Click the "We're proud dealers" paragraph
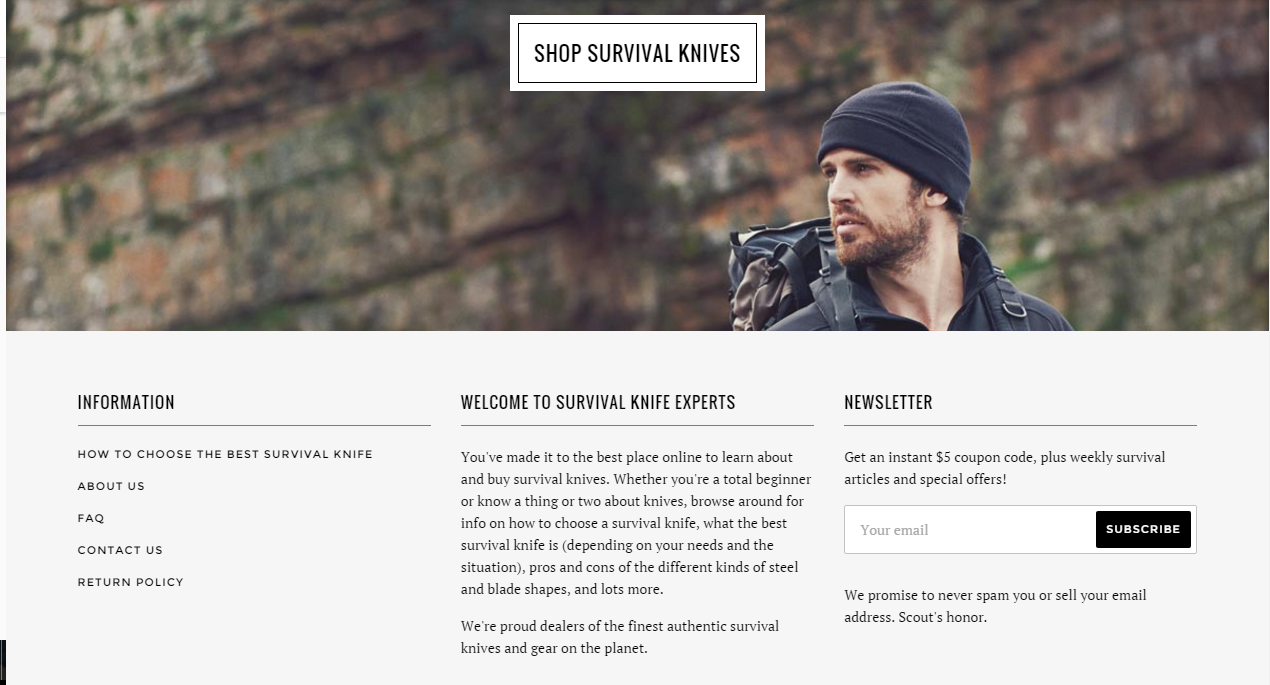The width and height of the screenshot is (1270, 685). 620,637
